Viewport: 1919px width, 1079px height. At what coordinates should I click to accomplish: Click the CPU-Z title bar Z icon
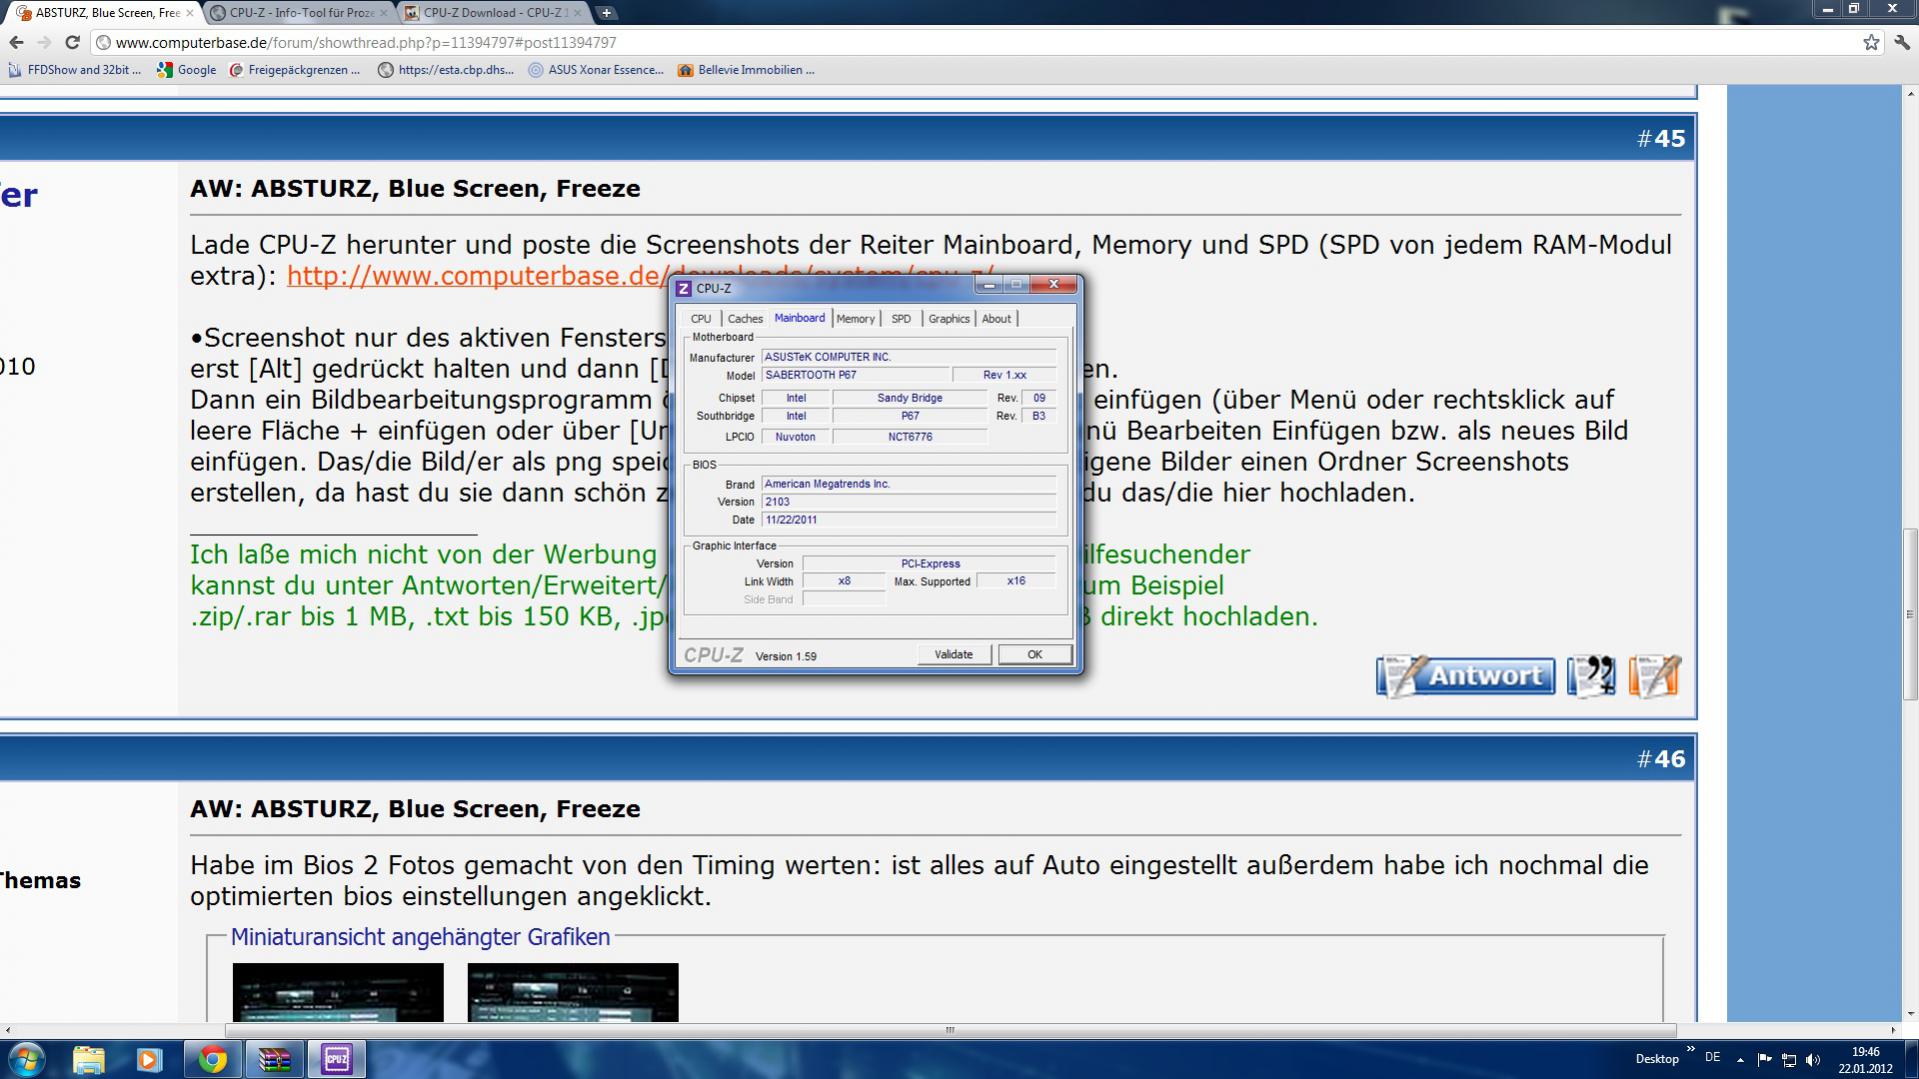(684, 288)
